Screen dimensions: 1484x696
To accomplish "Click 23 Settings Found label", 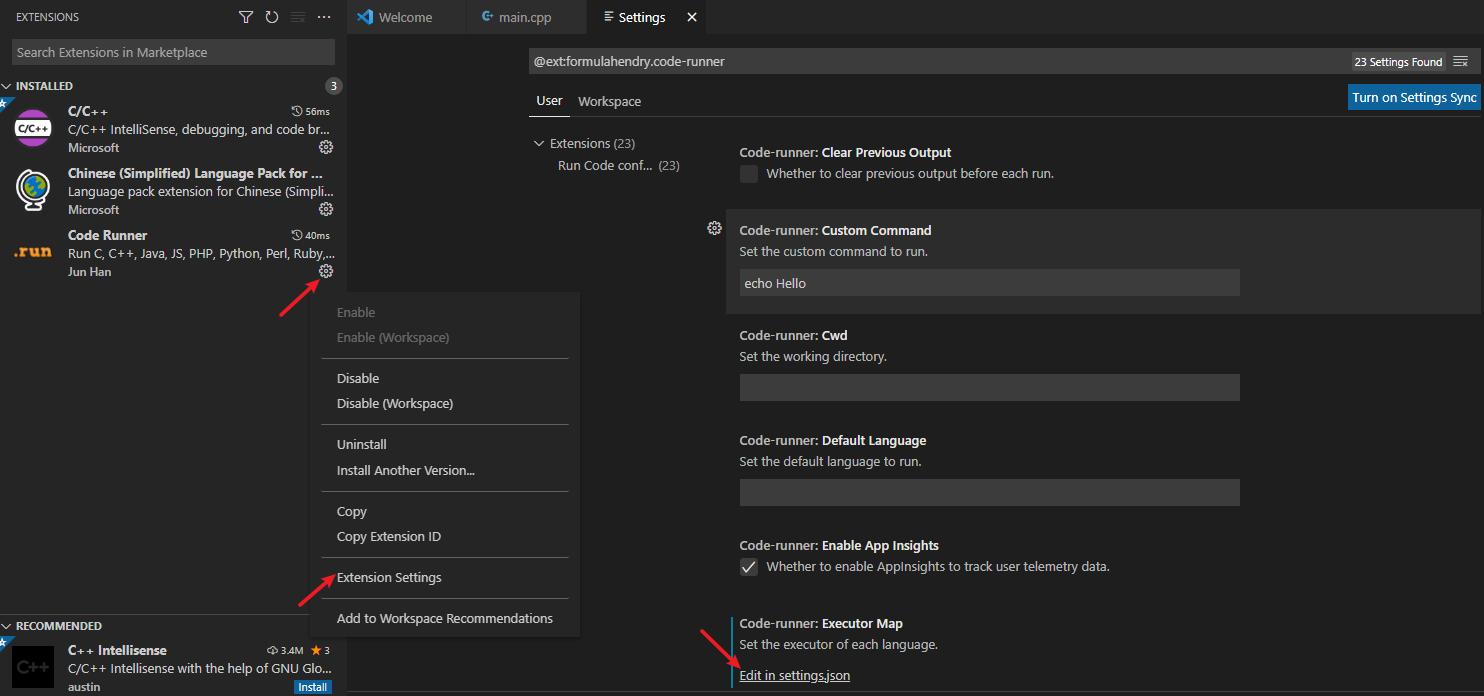I will (1398, 62).
